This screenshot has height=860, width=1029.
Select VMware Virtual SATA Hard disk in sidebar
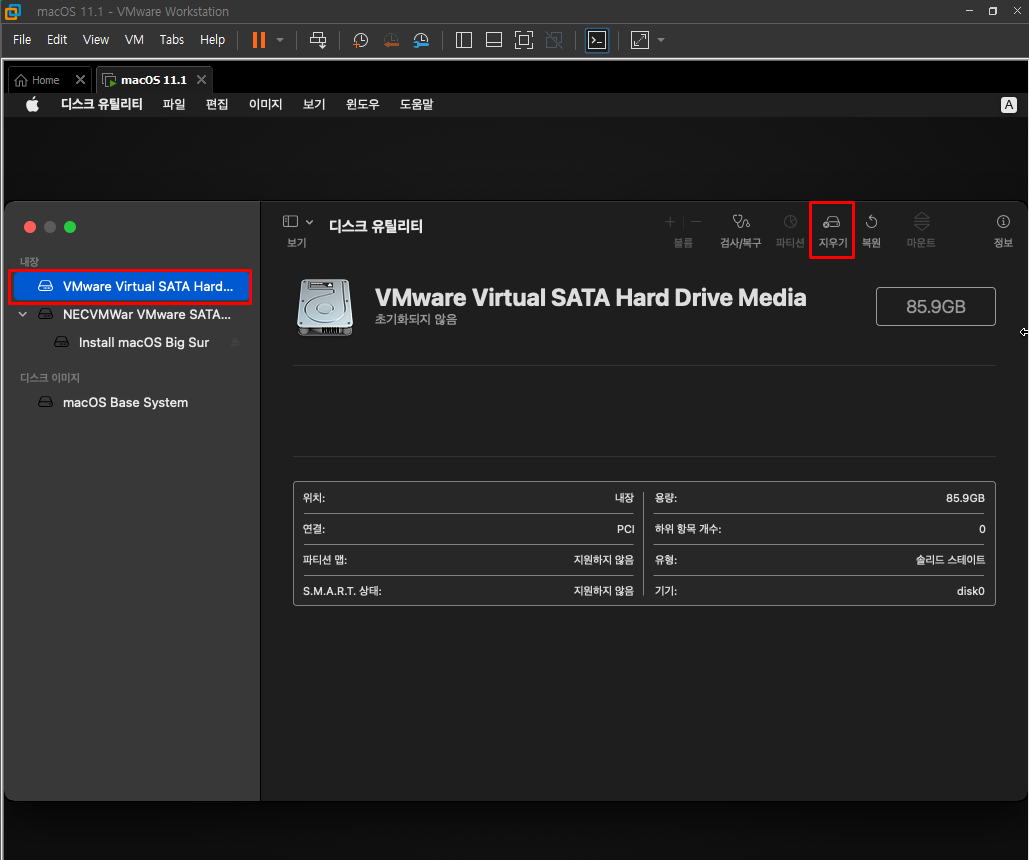(x=130, y=286)
